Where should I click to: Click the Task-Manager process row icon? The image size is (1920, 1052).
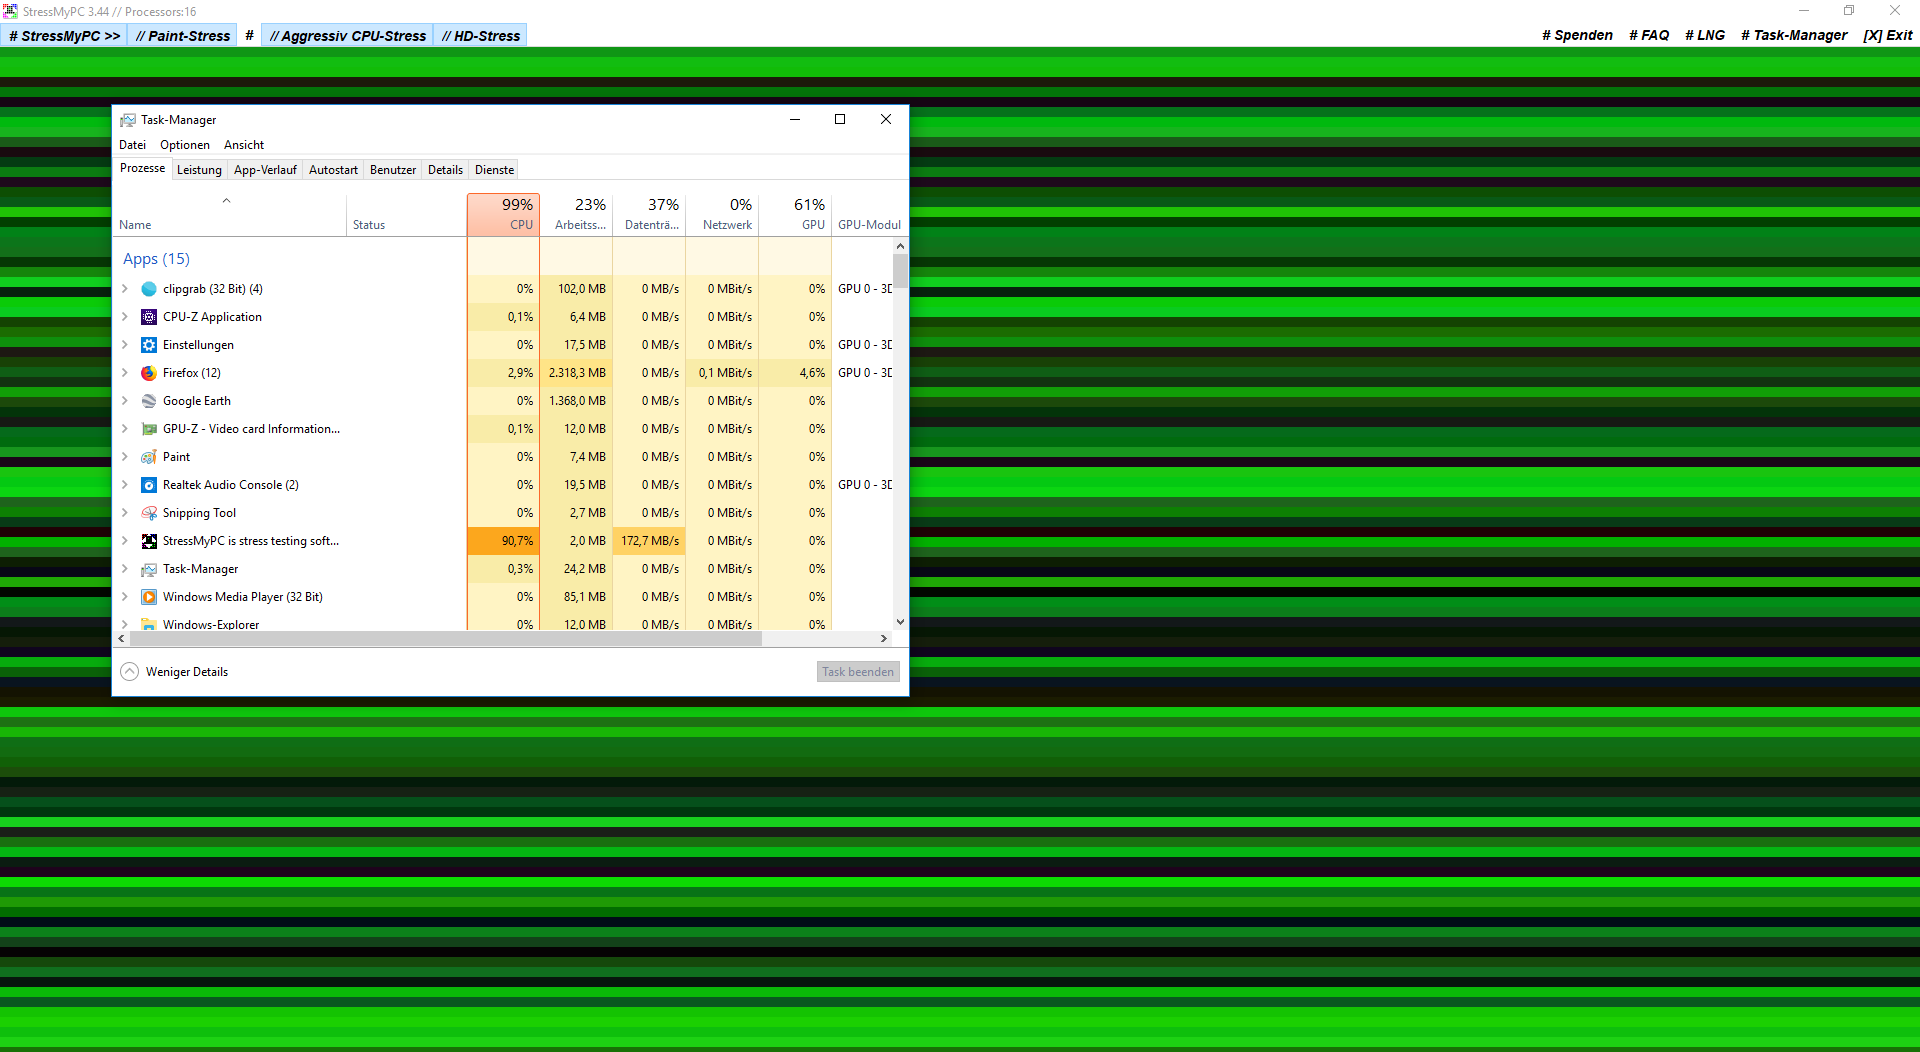(149, 569)
